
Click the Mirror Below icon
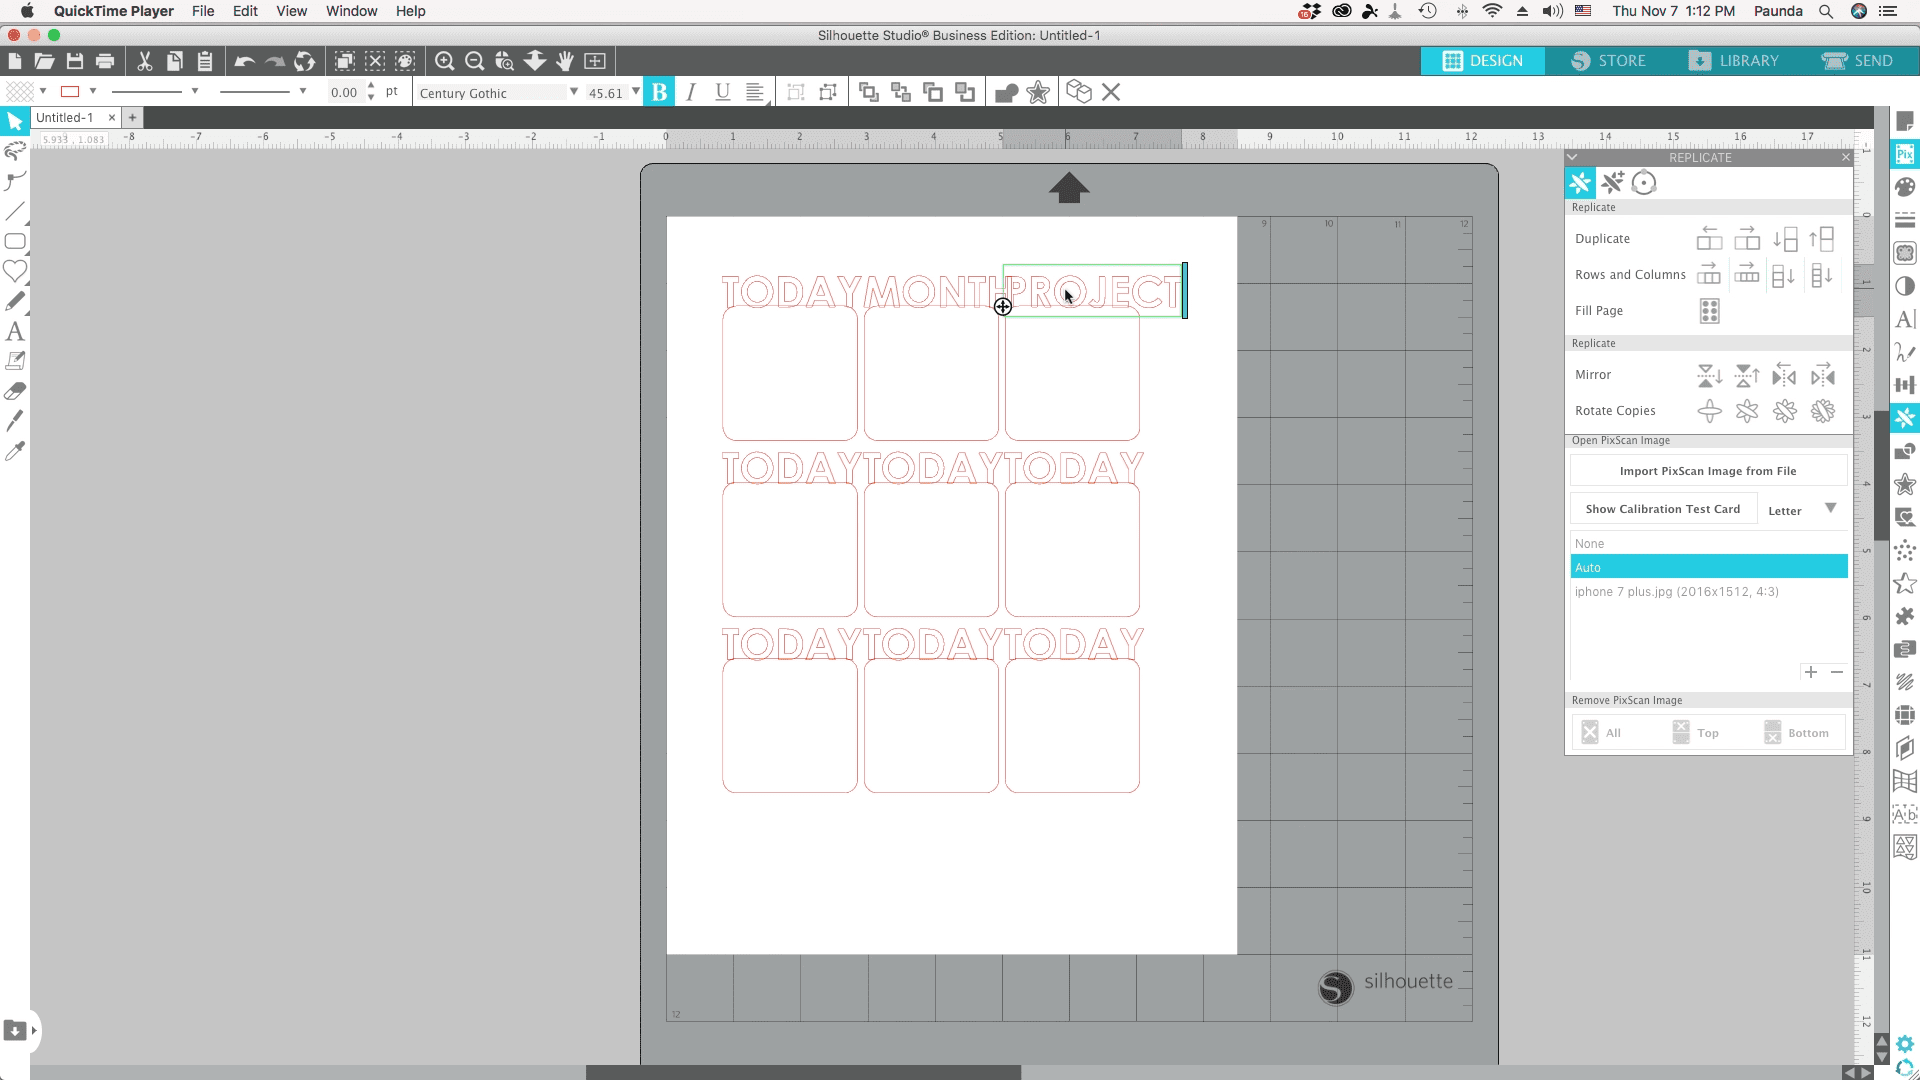coord(1708,375)
